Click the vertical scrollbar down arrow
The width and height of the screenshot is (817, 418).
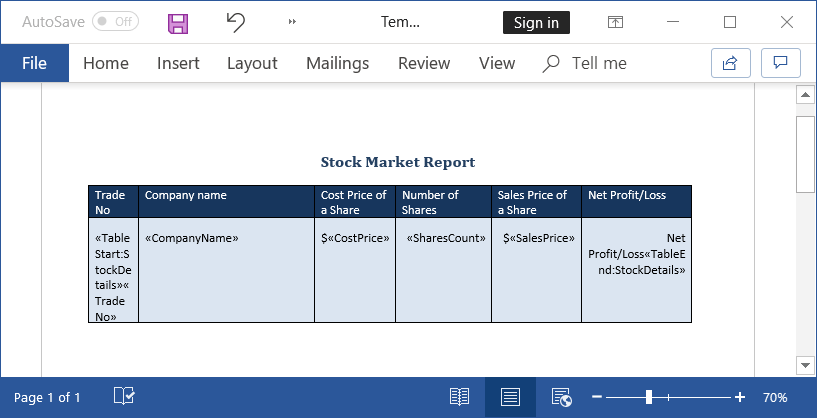(x=804, y=364)
